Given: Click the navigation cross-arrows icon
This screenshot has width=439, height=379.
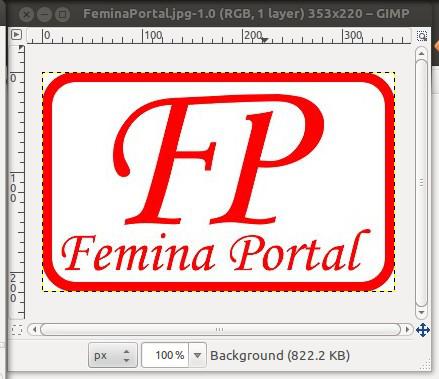Looking at the screenshot, I should (423, 330).
